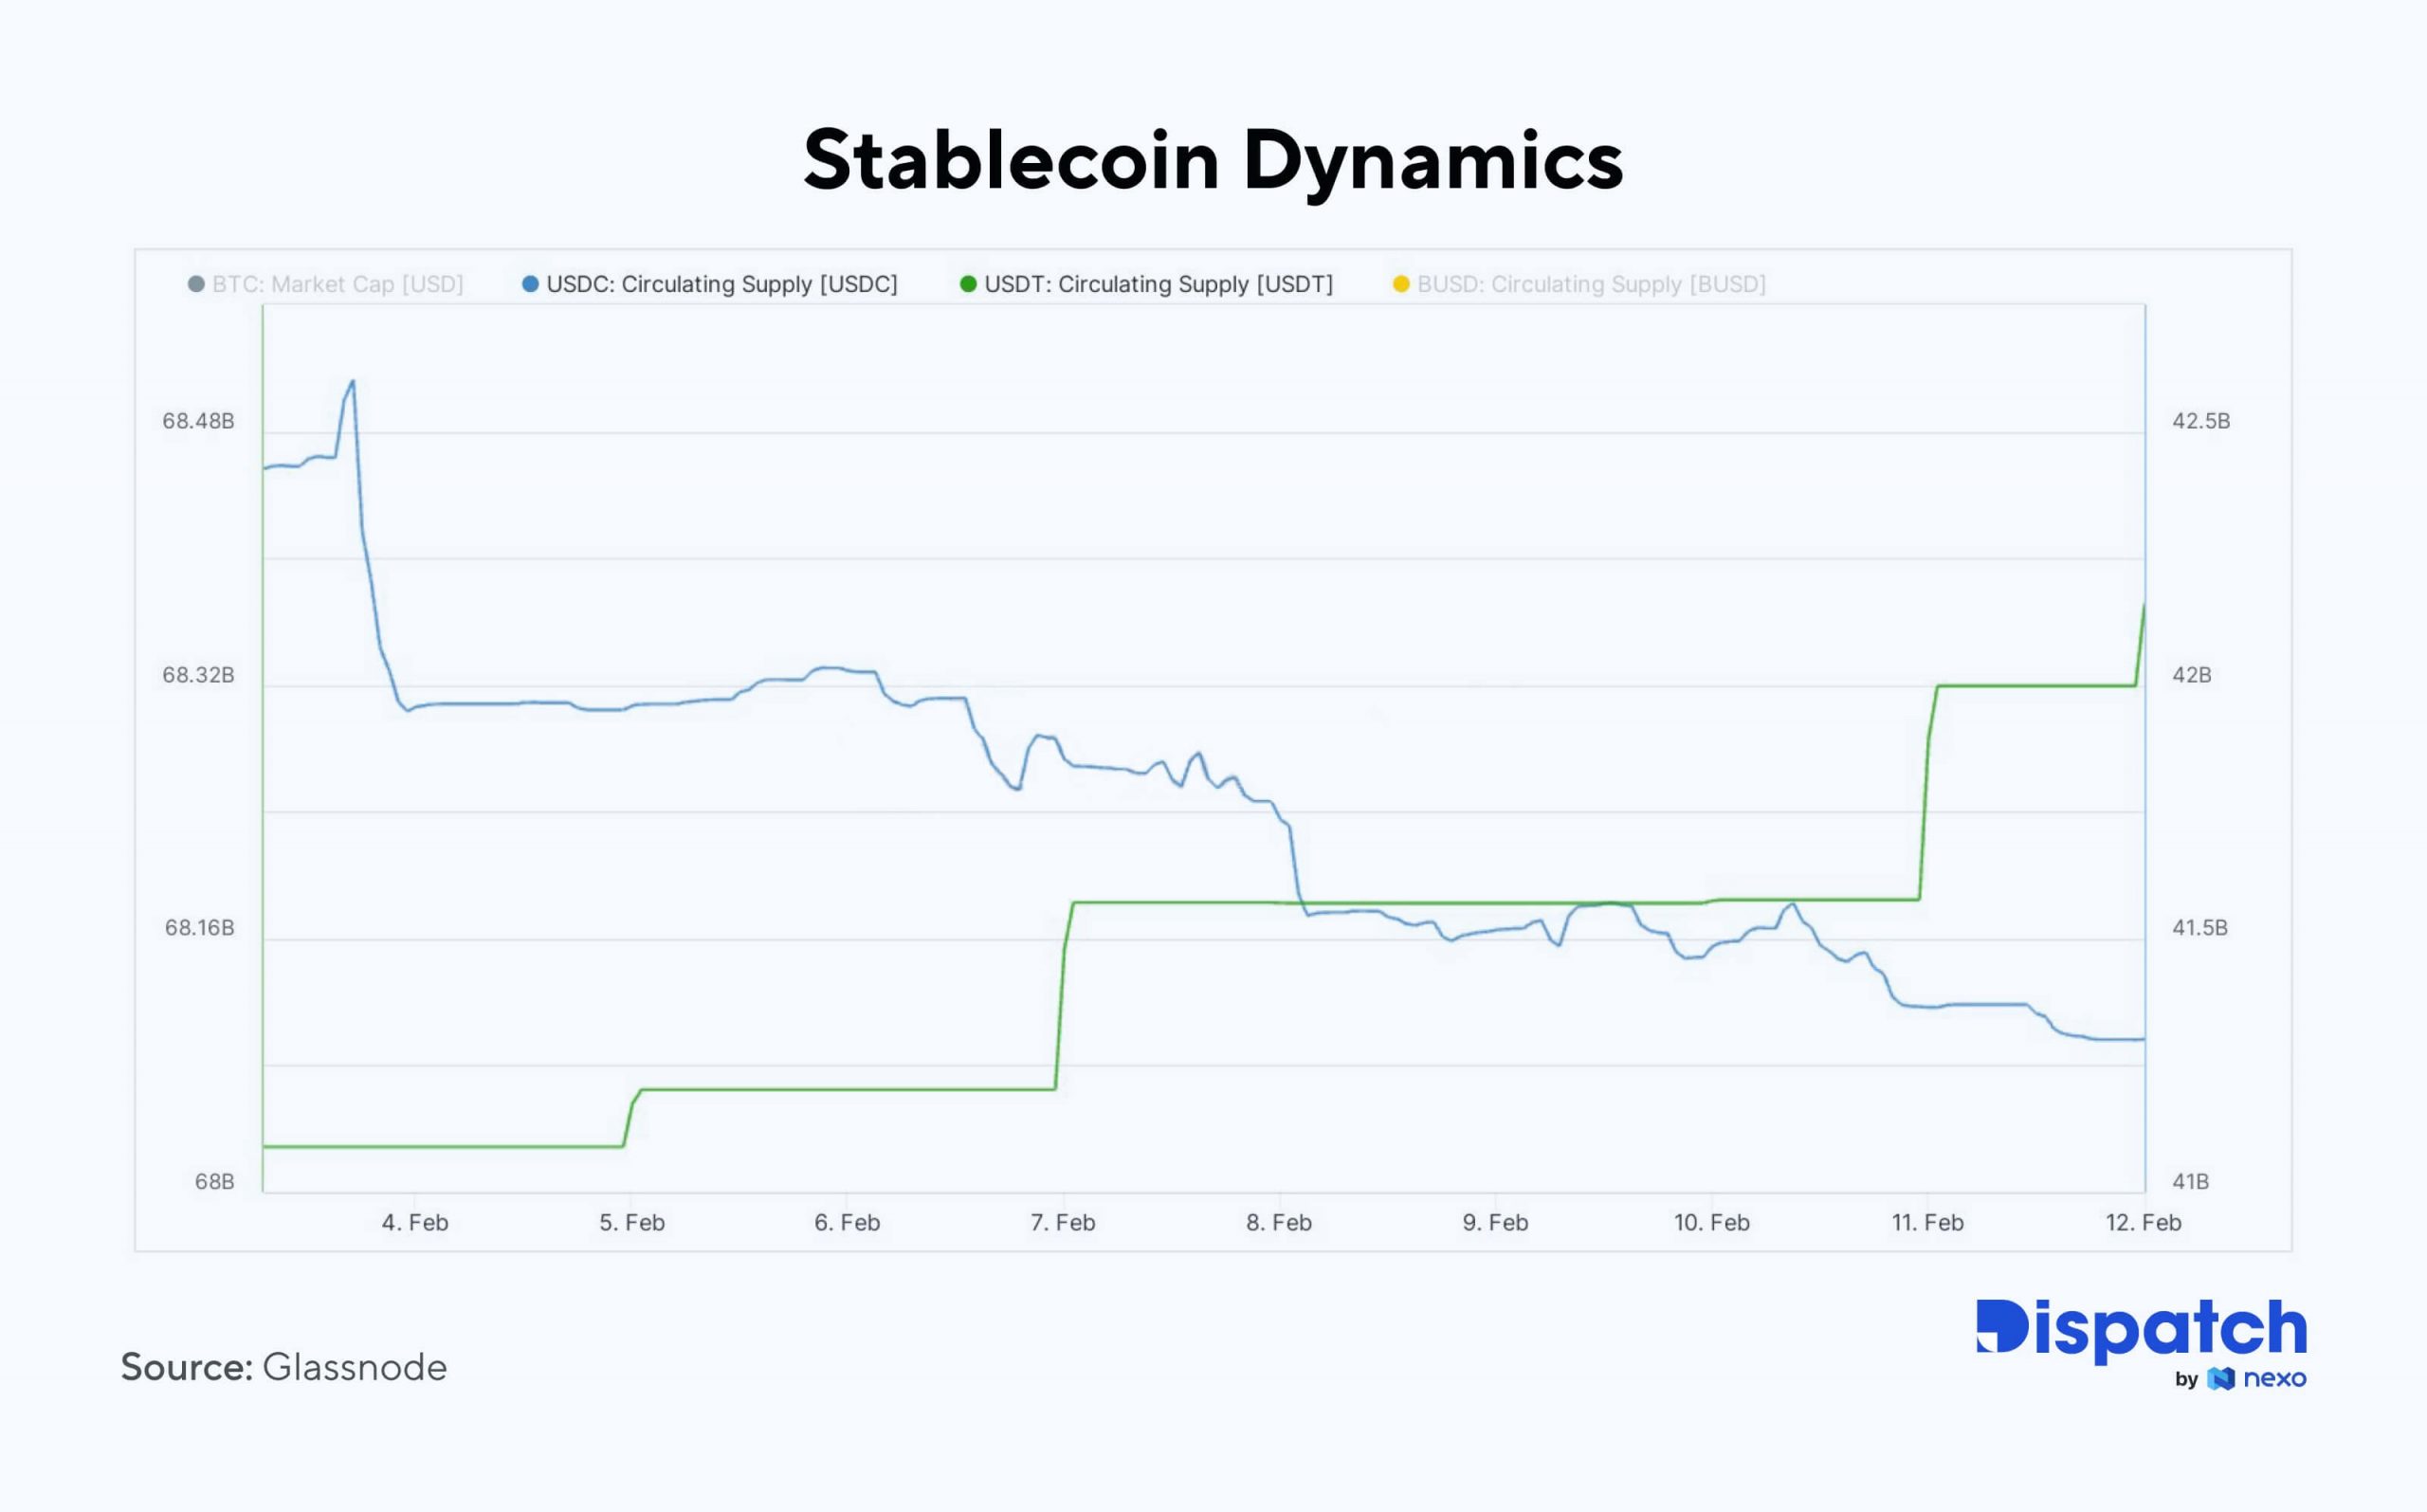Image resolution: width=2427 pixels, height=1512 pixels.
Task: Click the nexo brand icon
Action: coord(2220,1379)
